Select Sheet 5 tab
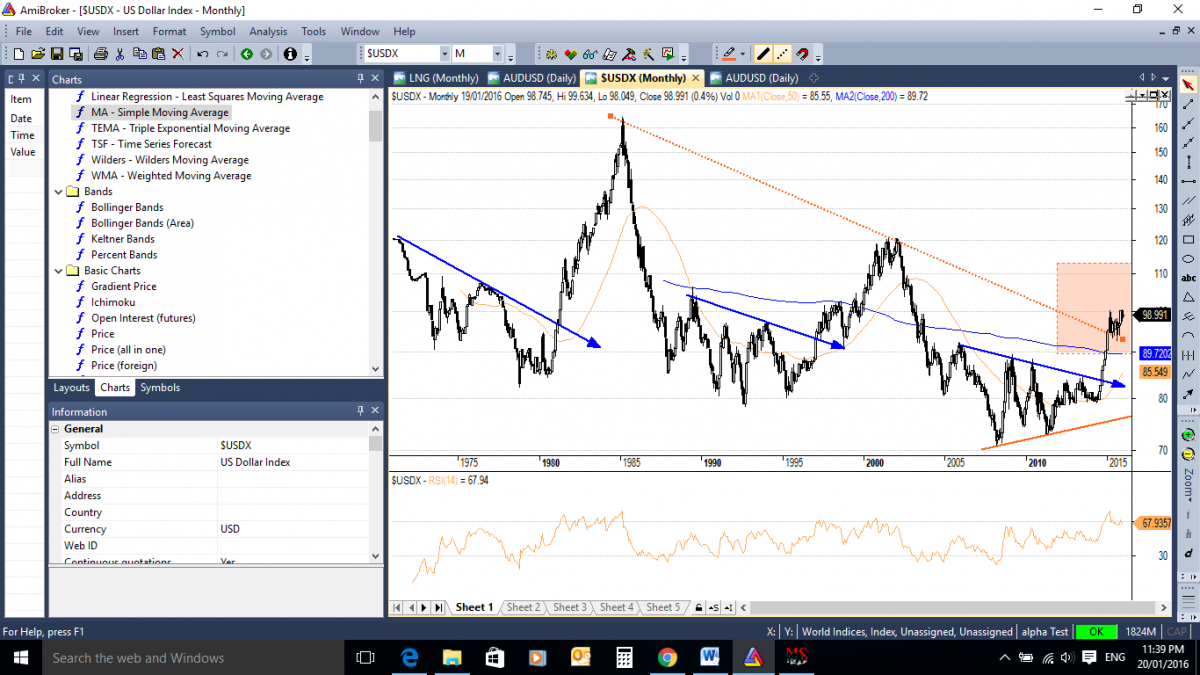 [x=662, y=607]
